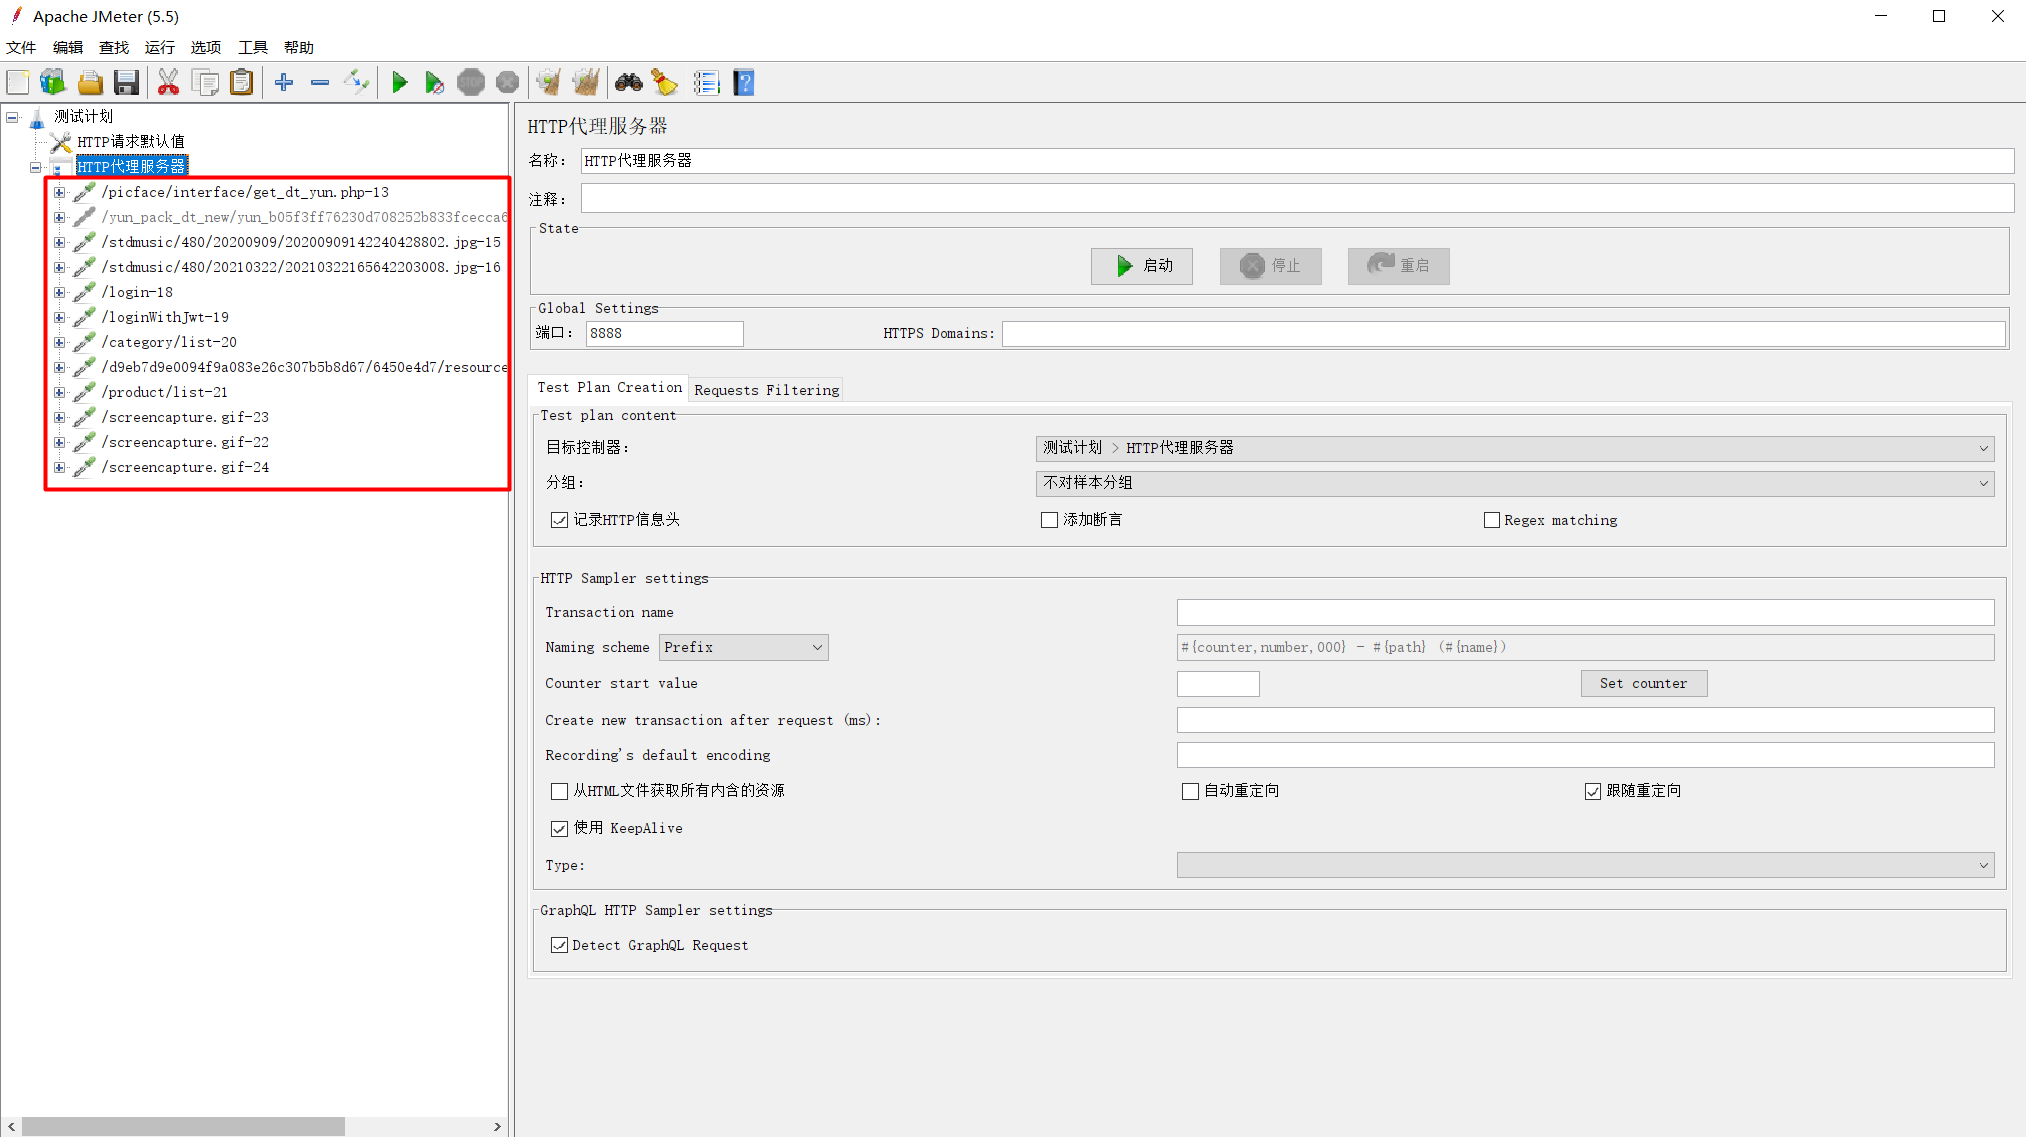Toggle the 跟随重定向 checkbox

click(1593, 791)
